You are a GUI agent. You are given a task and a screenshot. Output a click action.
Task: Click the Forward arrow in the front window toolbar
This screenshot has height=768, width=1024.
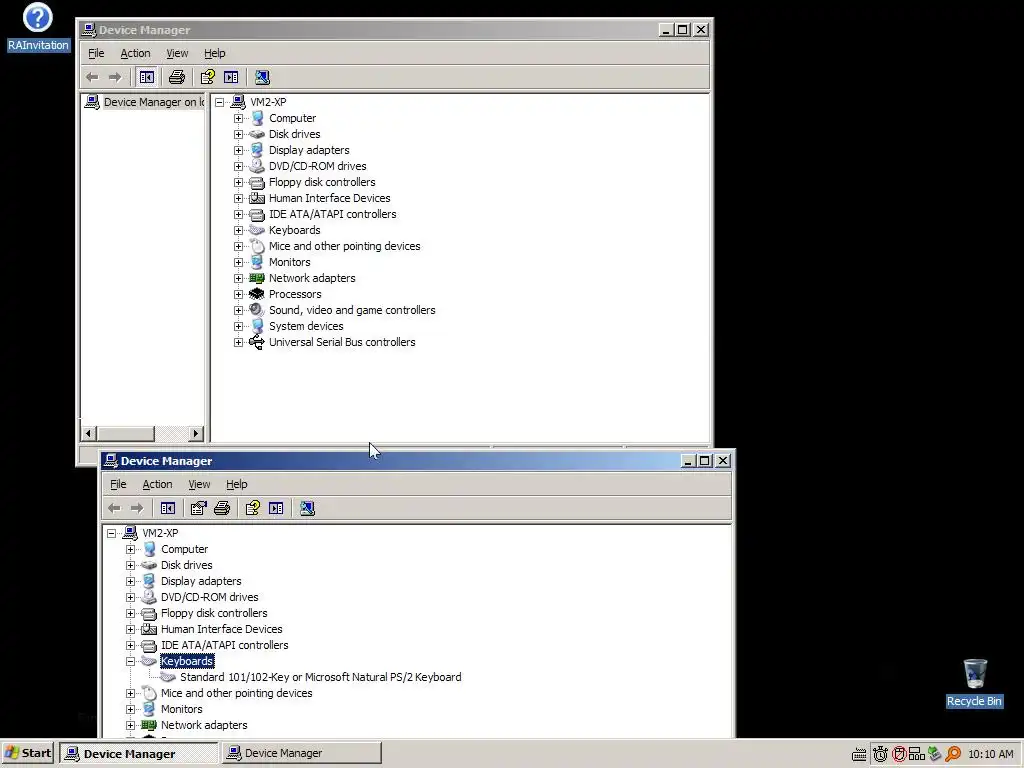coord(137,508)
